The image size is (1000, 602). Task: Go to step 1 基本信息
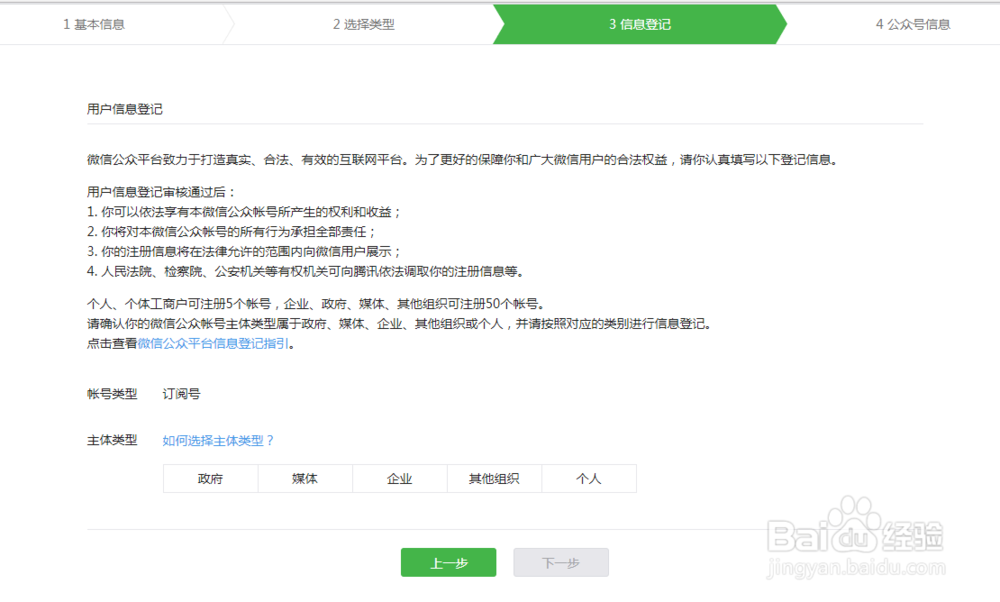(94, 24)
